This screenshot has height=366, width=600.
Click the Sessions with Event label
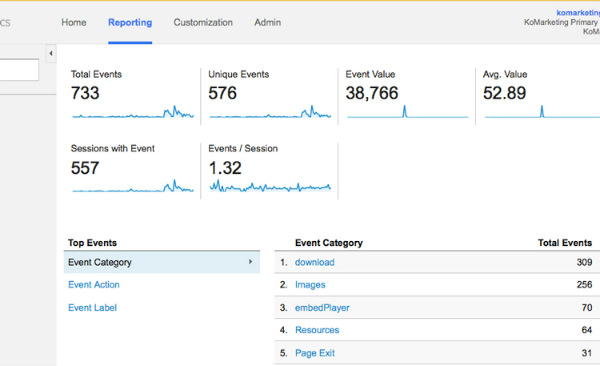point(112,148)
